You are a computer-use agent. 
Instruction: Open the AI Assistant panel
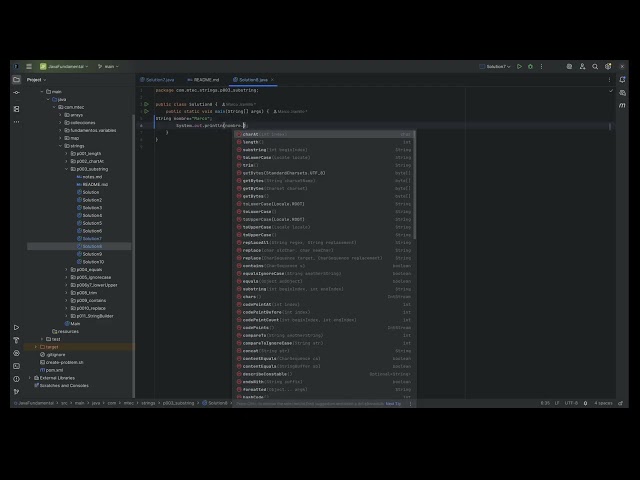(x=622, y=93)
